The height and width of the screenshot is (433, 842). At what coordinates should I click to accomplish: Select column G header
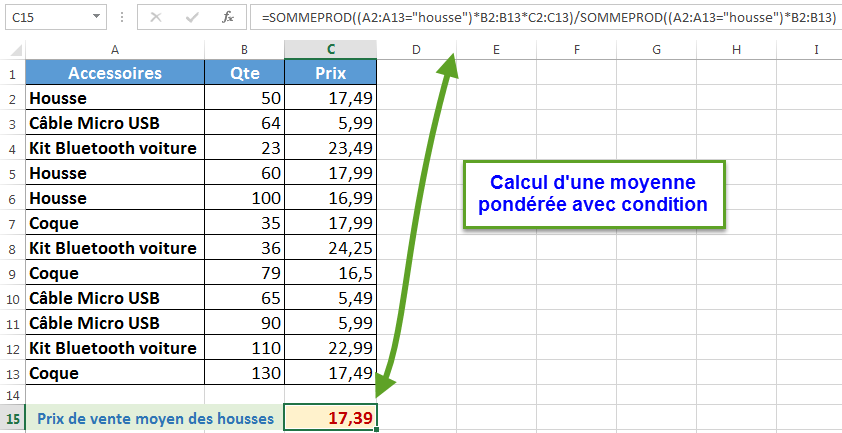tap(656, 50)
